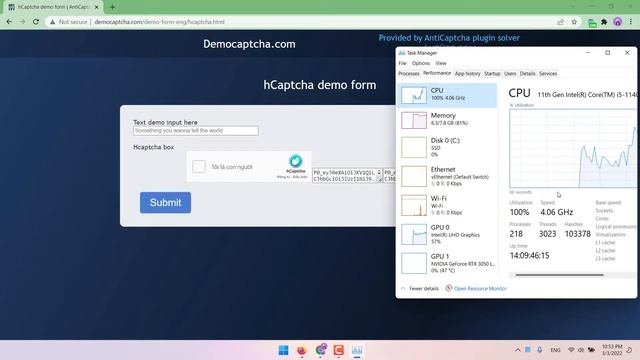This screenshot has width=640, height=360.
Task: Select Memory in performance list
Action: 447,120
